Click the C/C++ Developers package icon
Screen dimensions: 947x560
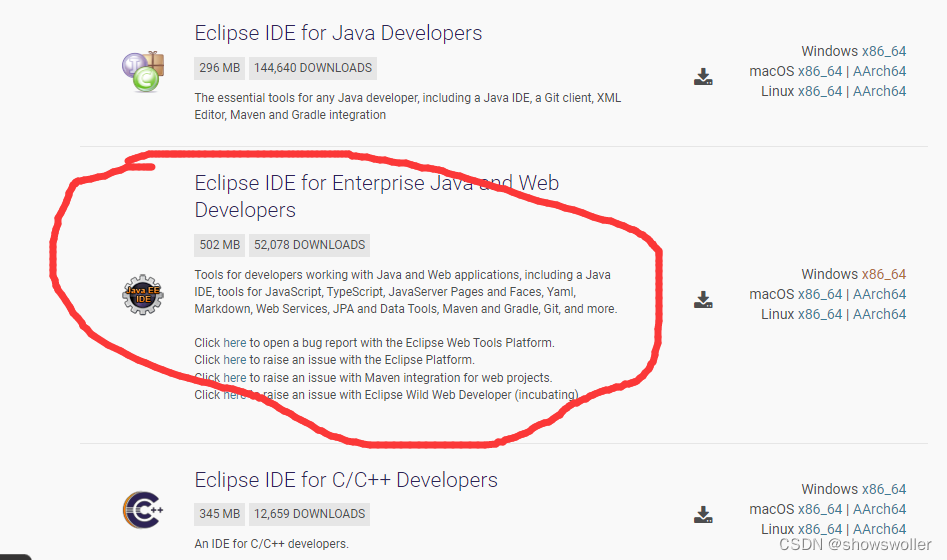pos(143,510)
